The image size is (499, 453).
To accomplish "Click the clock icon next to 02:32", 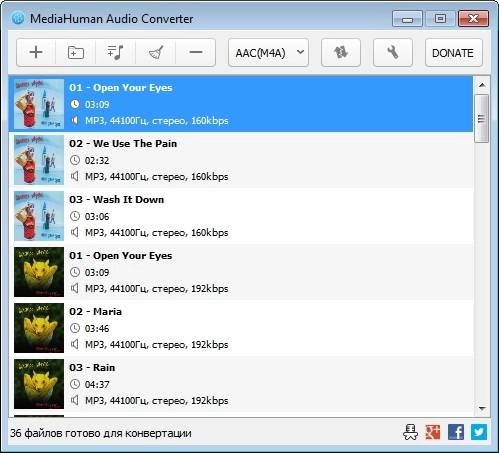I will coord(75,160).
